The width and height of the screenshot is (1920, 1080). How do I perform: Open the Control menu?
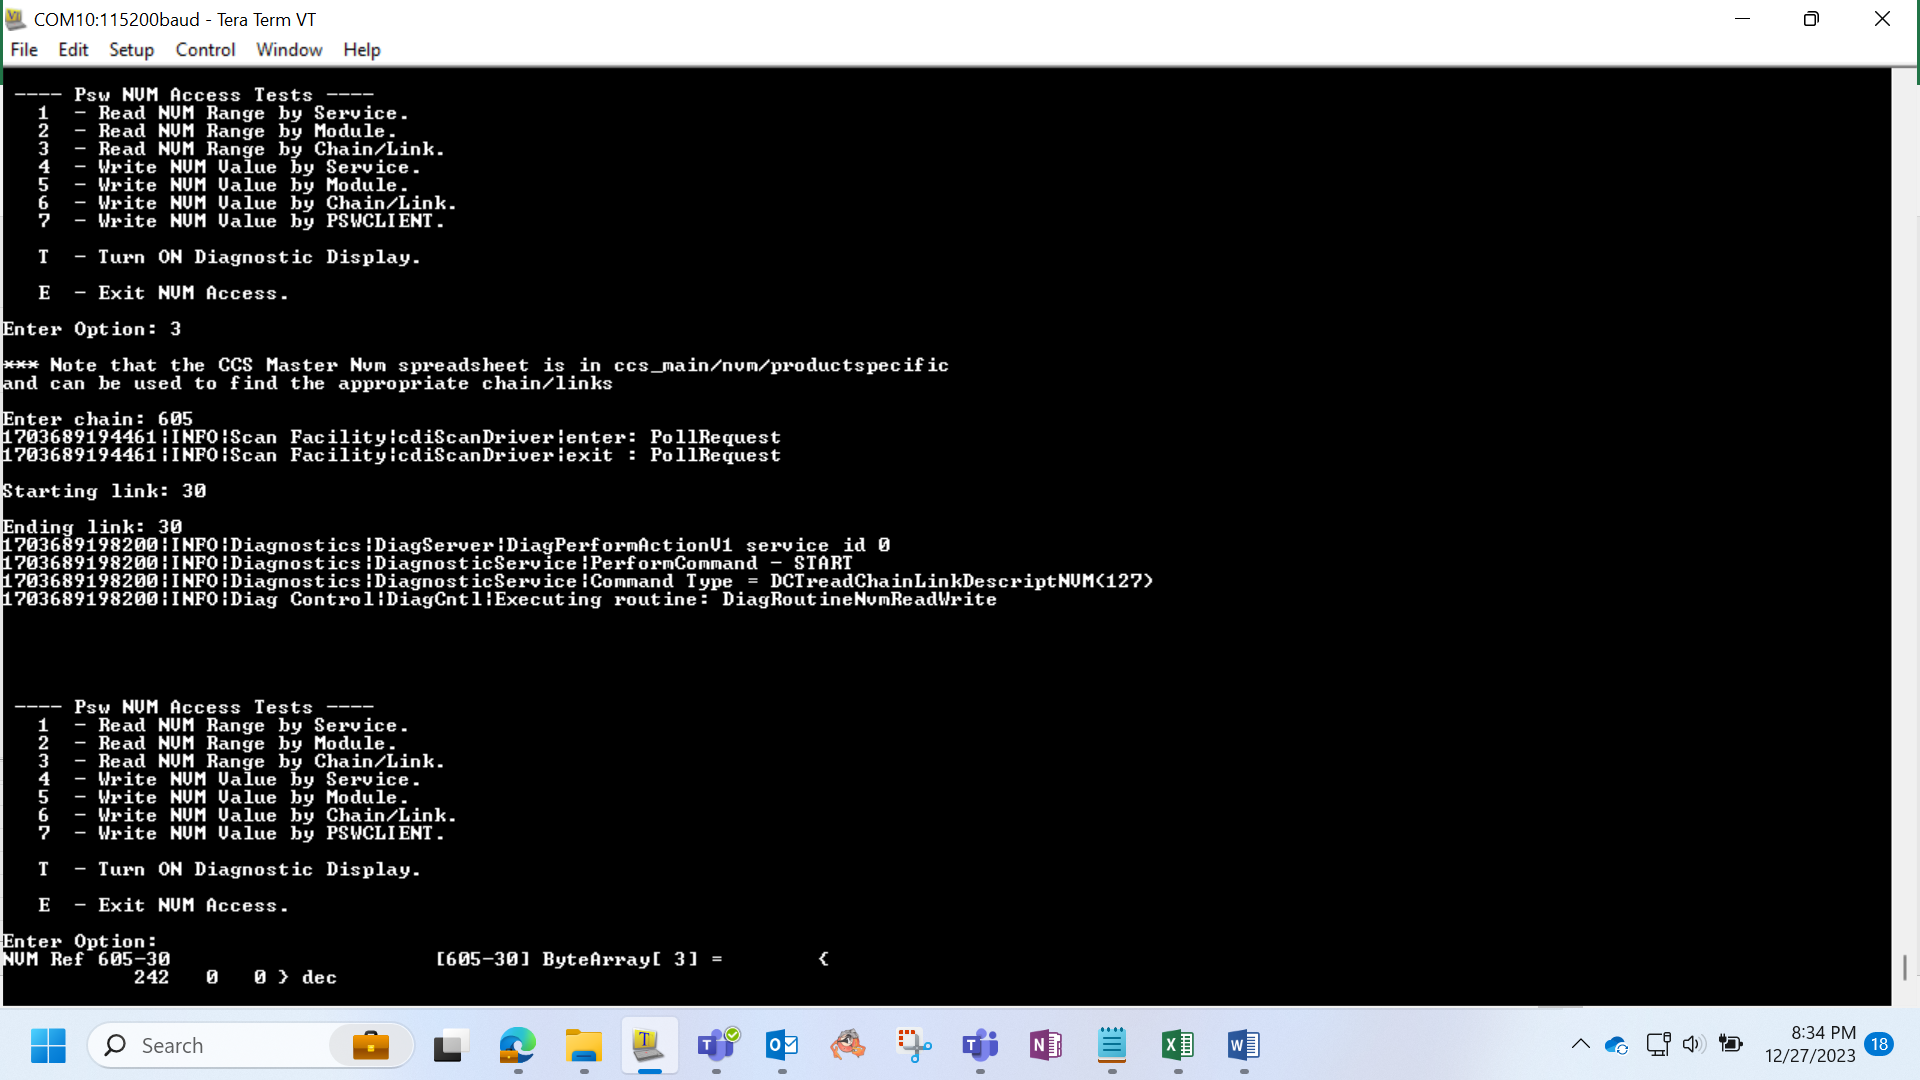click(x=205, y=49)
